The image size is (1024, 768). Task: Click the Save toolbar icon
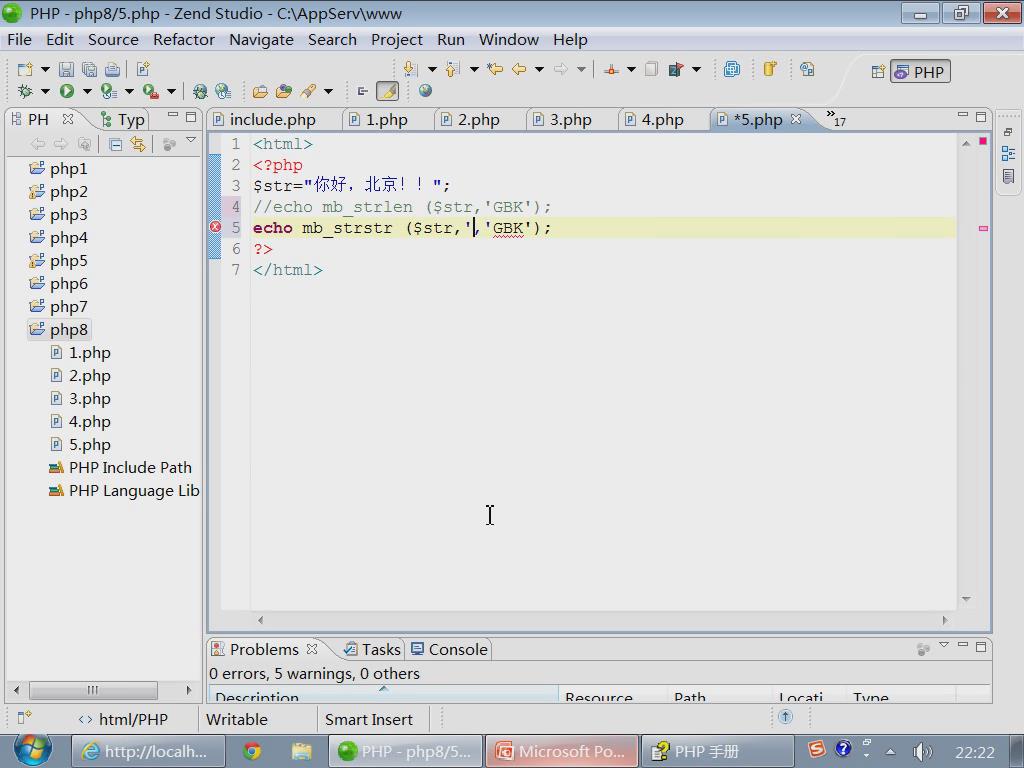coord(66,69)
